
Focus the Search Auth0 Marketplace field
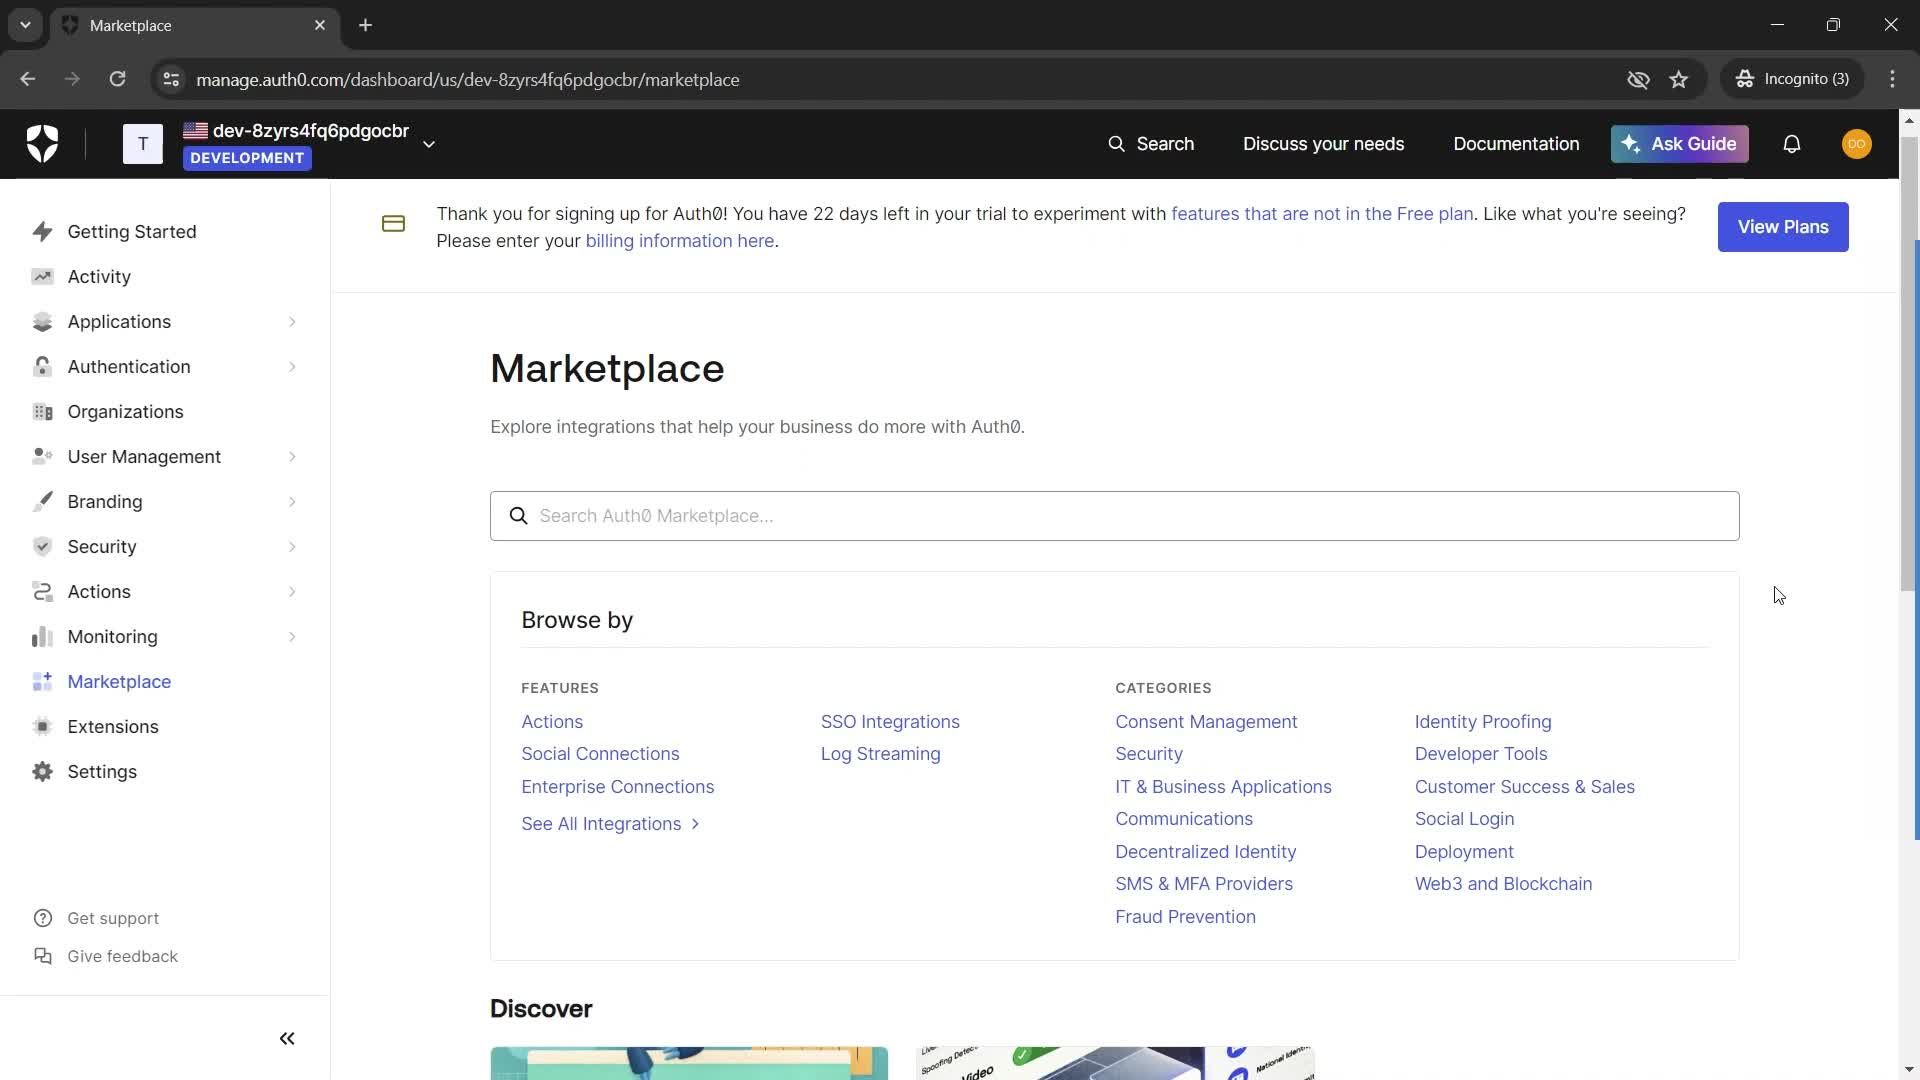(1114, 516)
